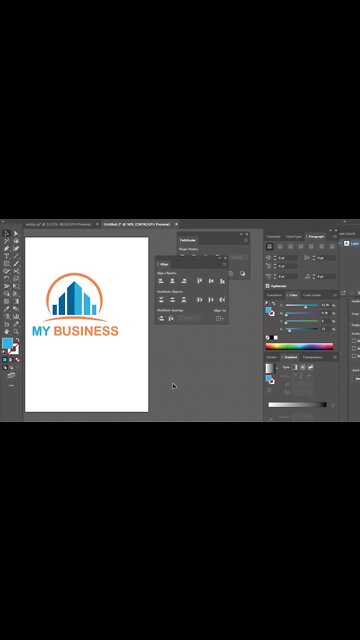Click the white swatch in Color panel
Image resolution: width=360 pixels, height=640 pixels.
[x=276, y=338]
